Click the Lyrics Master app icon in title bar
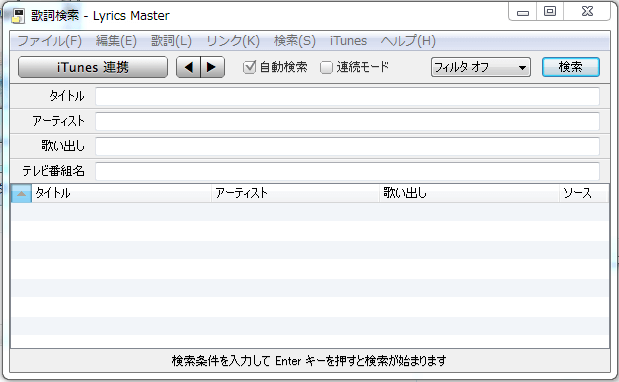 point(18,16)
